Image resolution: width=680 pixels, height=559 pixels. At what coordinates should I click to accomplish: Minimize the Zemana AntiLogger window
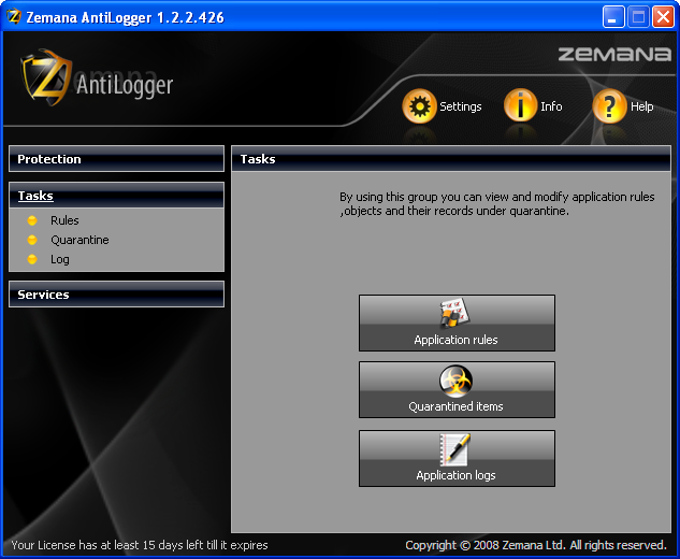pyautogui.click(x=613, y=17)
